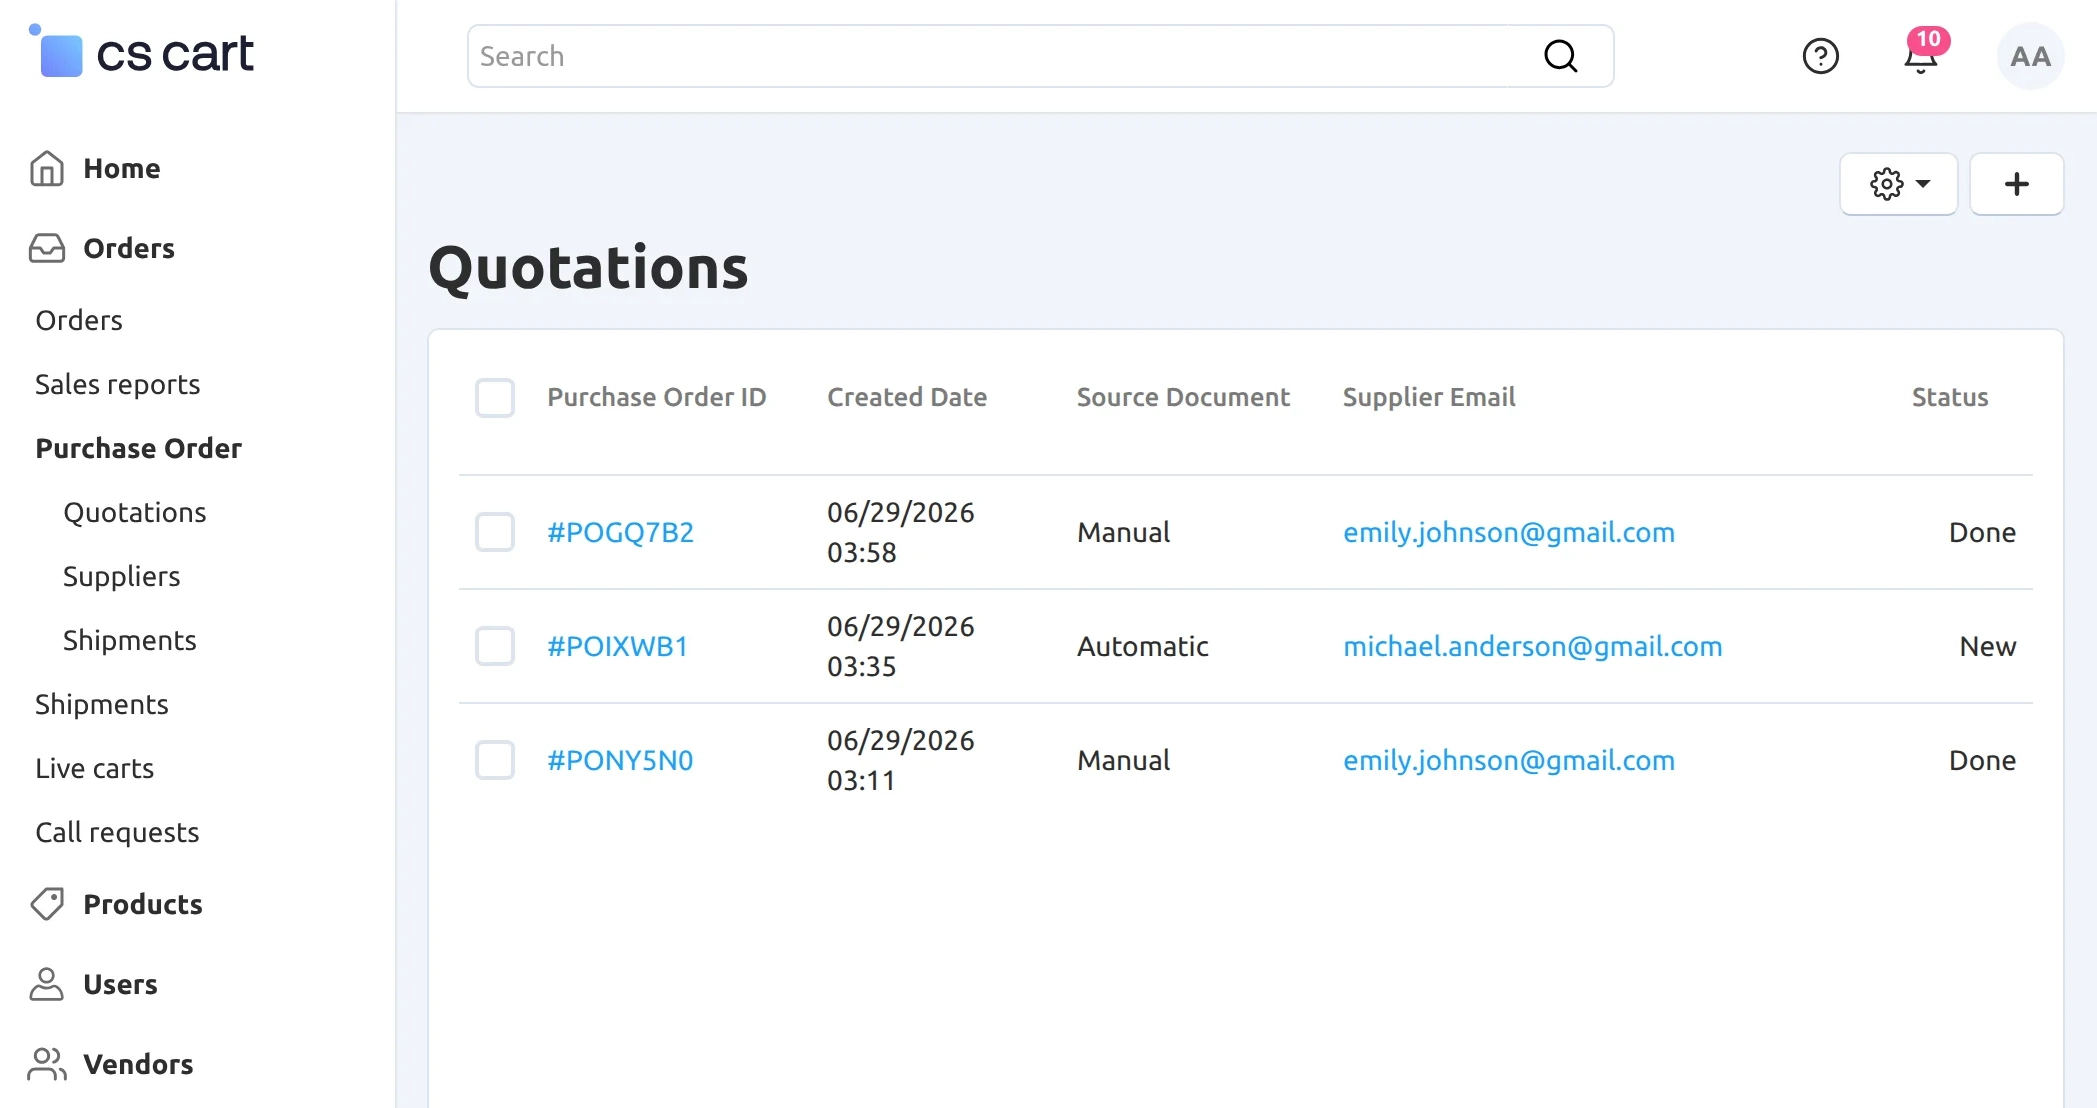
Task: Click the Products tag icon
Action: [x=47, y=904]
